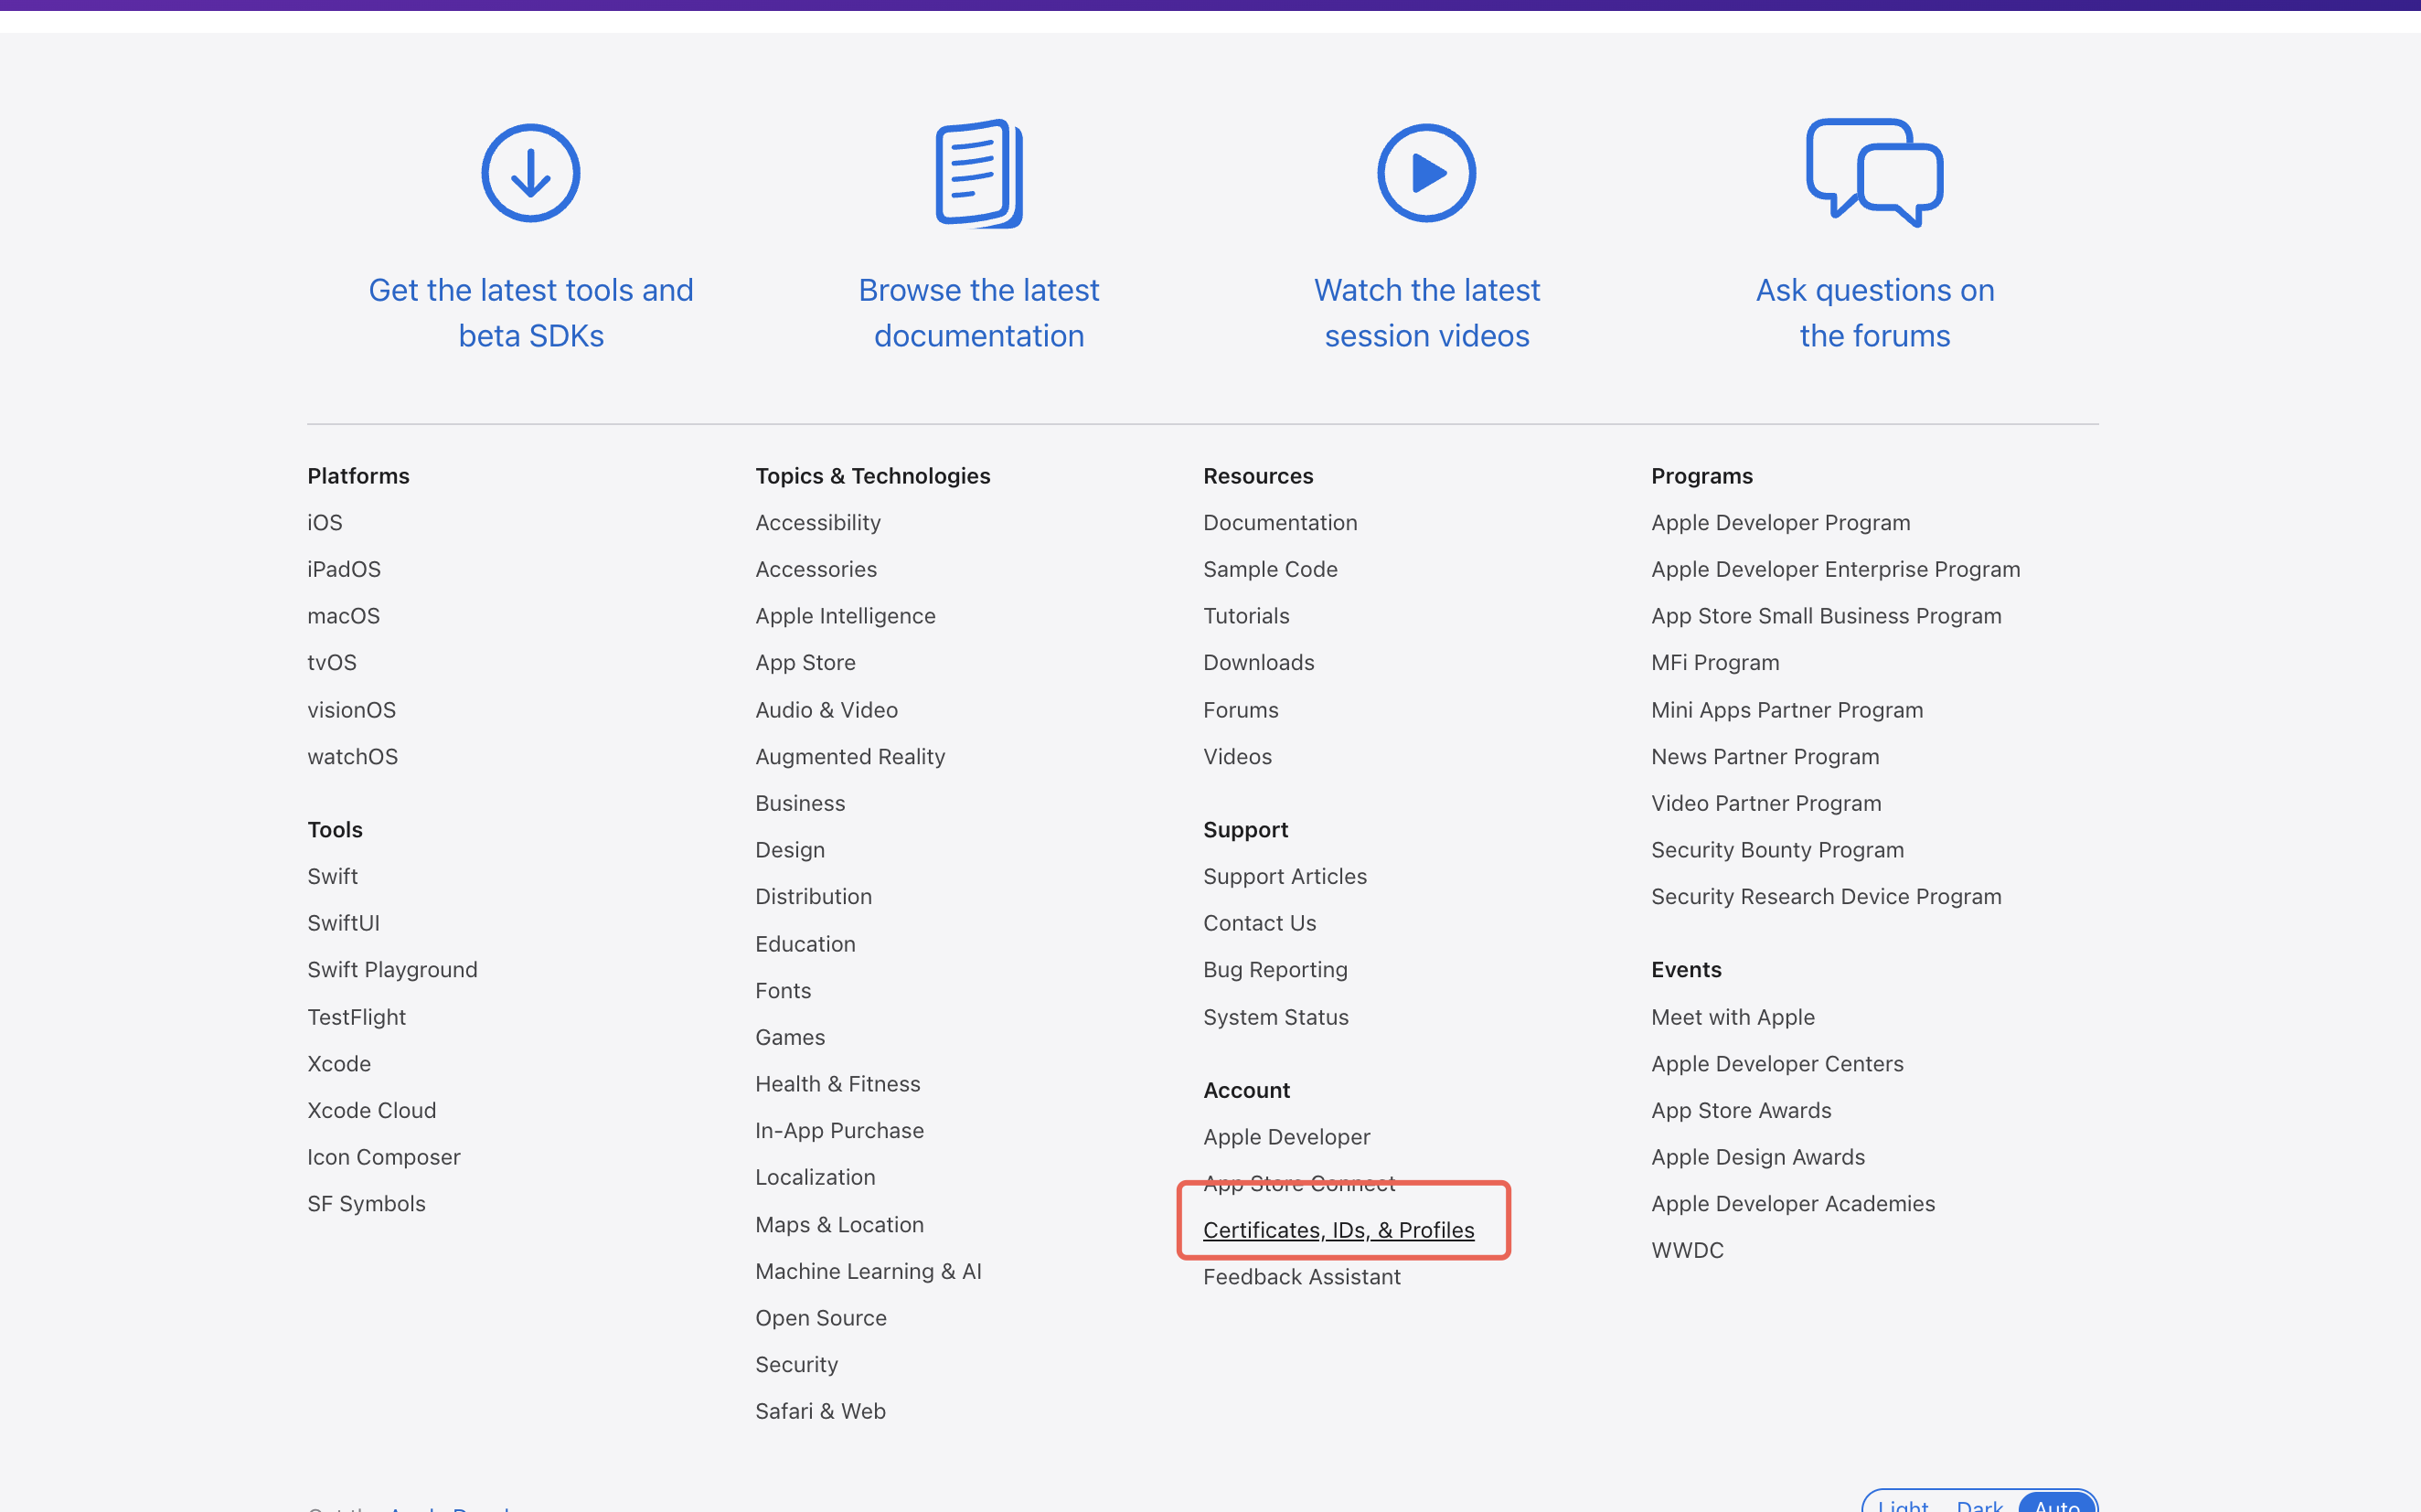This screenshot has height=1512, width=2421.
Task: Click the play button video icon
Action: pos(1426,173)
